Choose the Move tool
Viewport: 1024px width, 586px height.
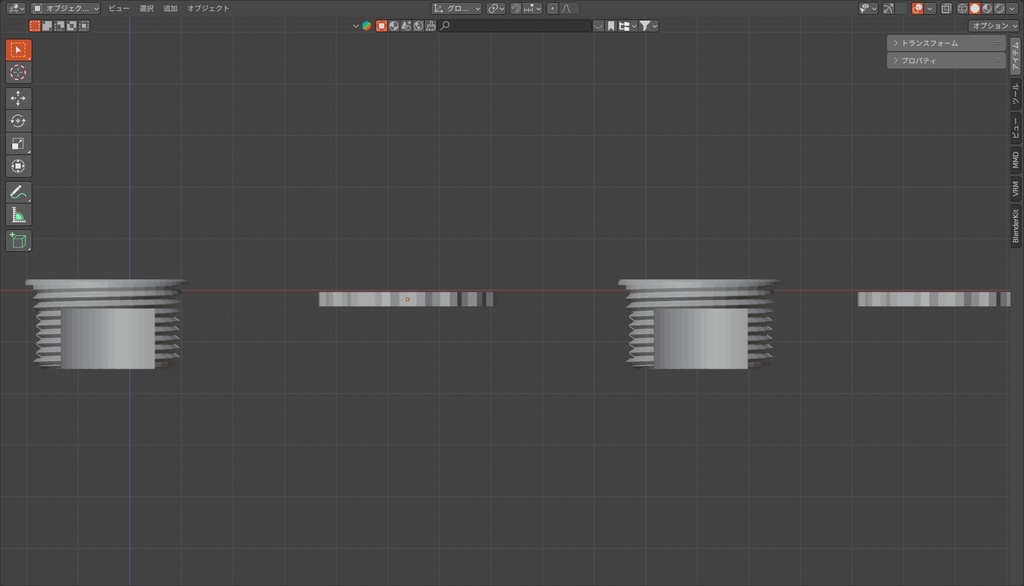tap(18, 98)
